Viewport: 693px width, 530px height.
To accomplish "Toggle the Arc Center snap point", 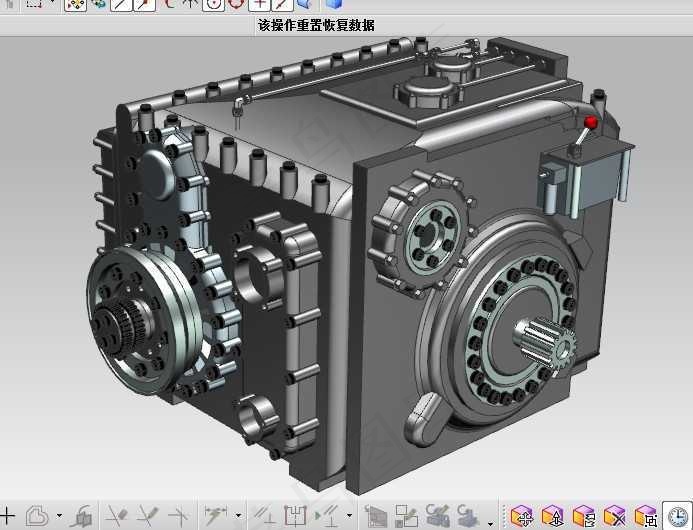I will point(213,5).
